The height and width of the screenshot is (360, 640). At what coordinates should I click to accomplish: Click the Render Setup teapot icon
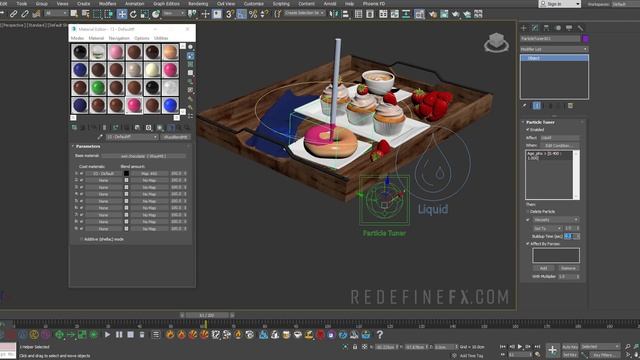point(433,14)
